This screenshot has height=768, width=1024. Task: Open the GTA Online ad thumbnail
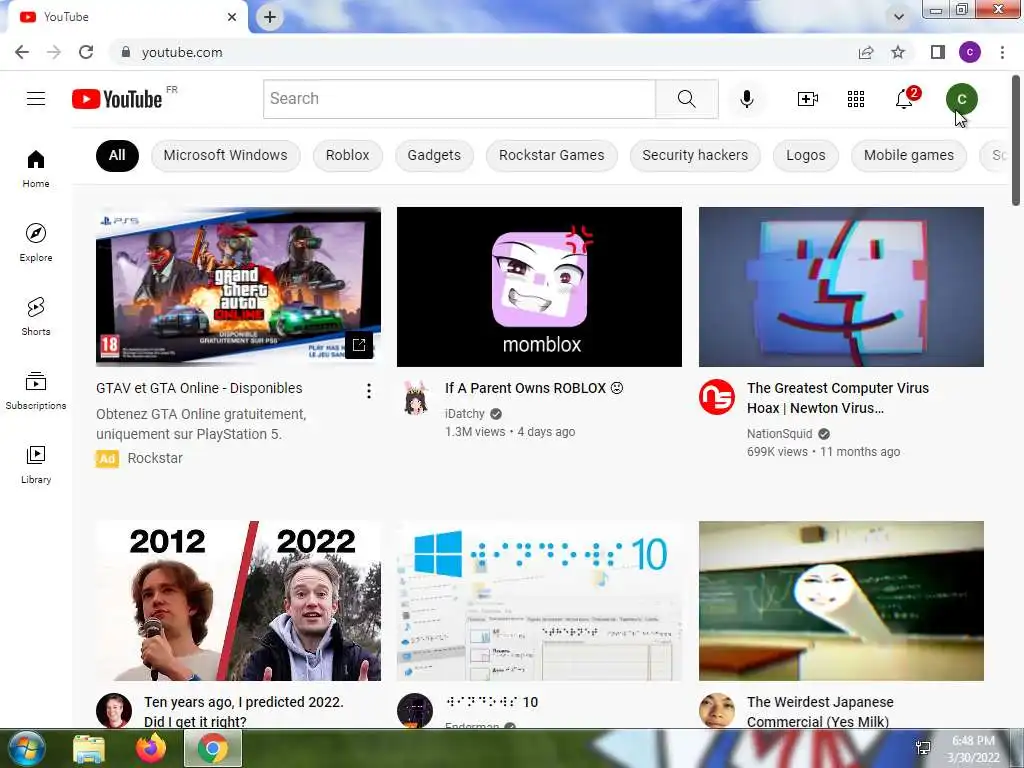tap(238, 287)
